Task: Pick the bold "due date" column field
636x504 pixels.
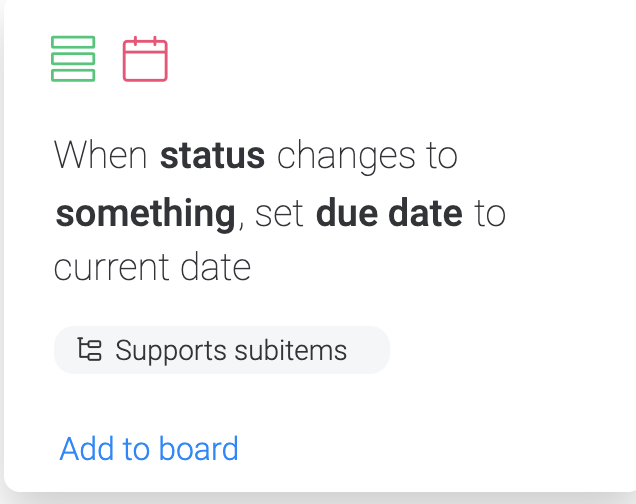Action: [x=389, y=213]
